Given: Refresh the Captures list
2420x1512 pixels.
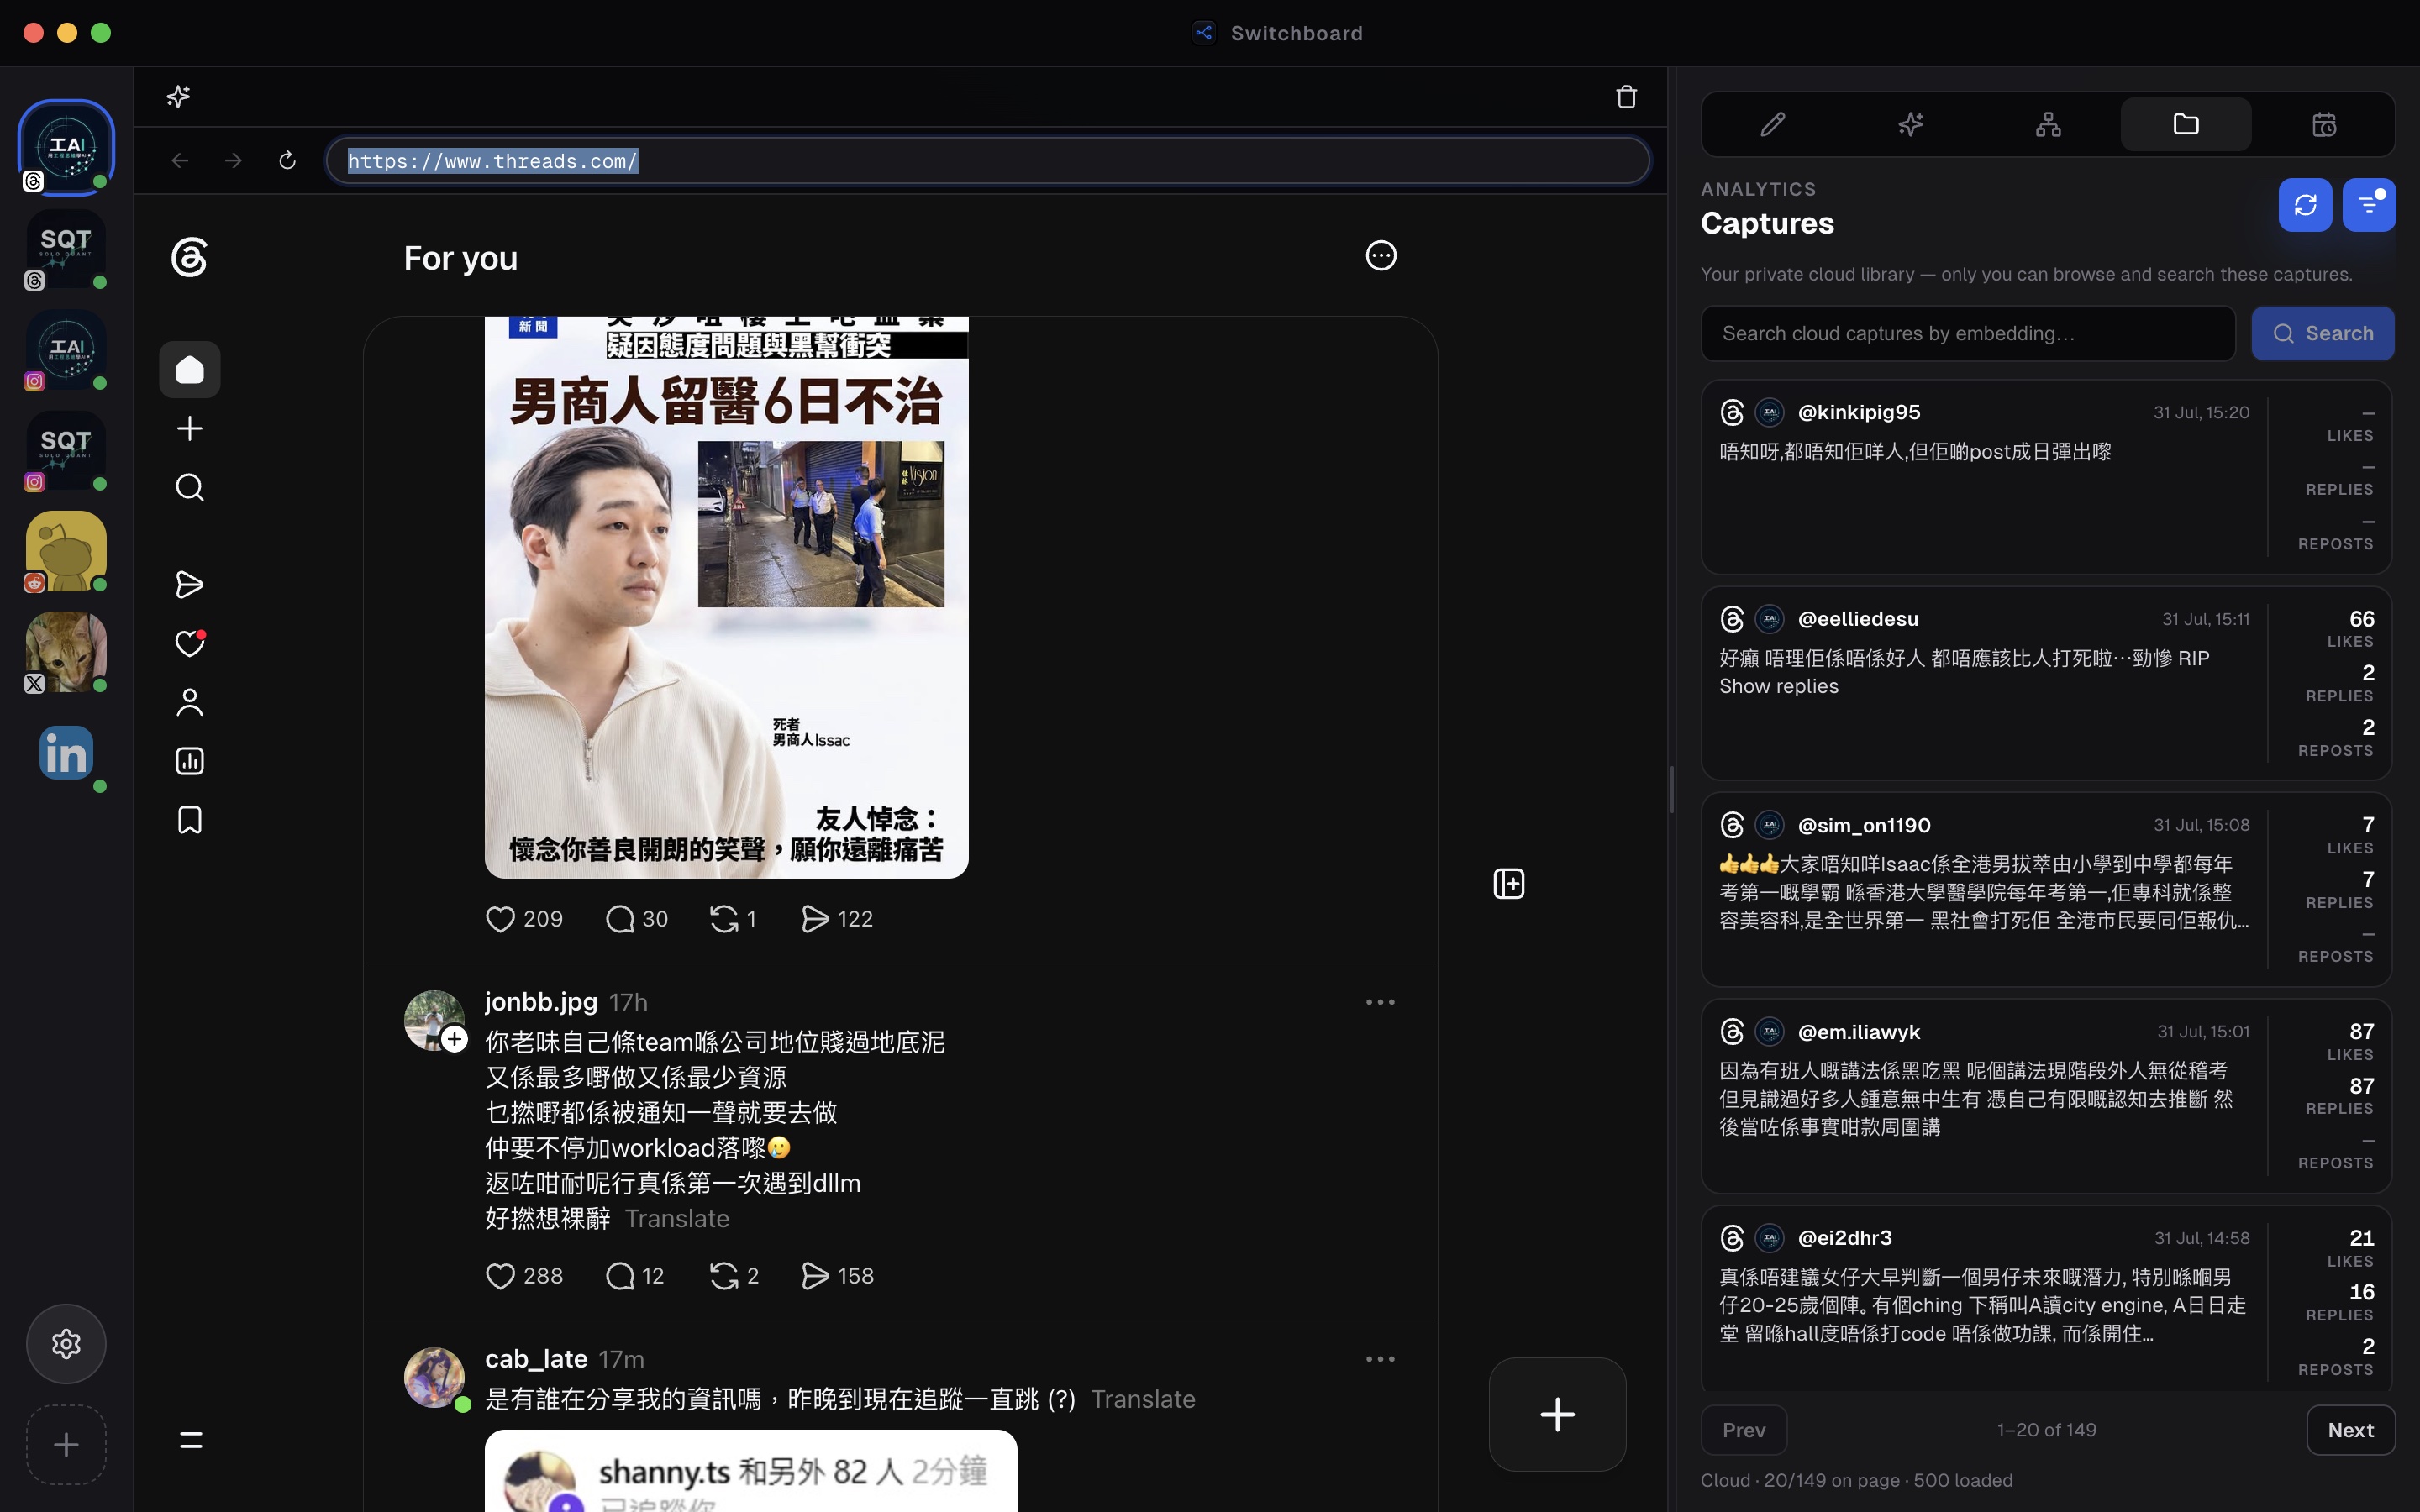Looking at the screenshot, I should click(x=2305, y=205).
